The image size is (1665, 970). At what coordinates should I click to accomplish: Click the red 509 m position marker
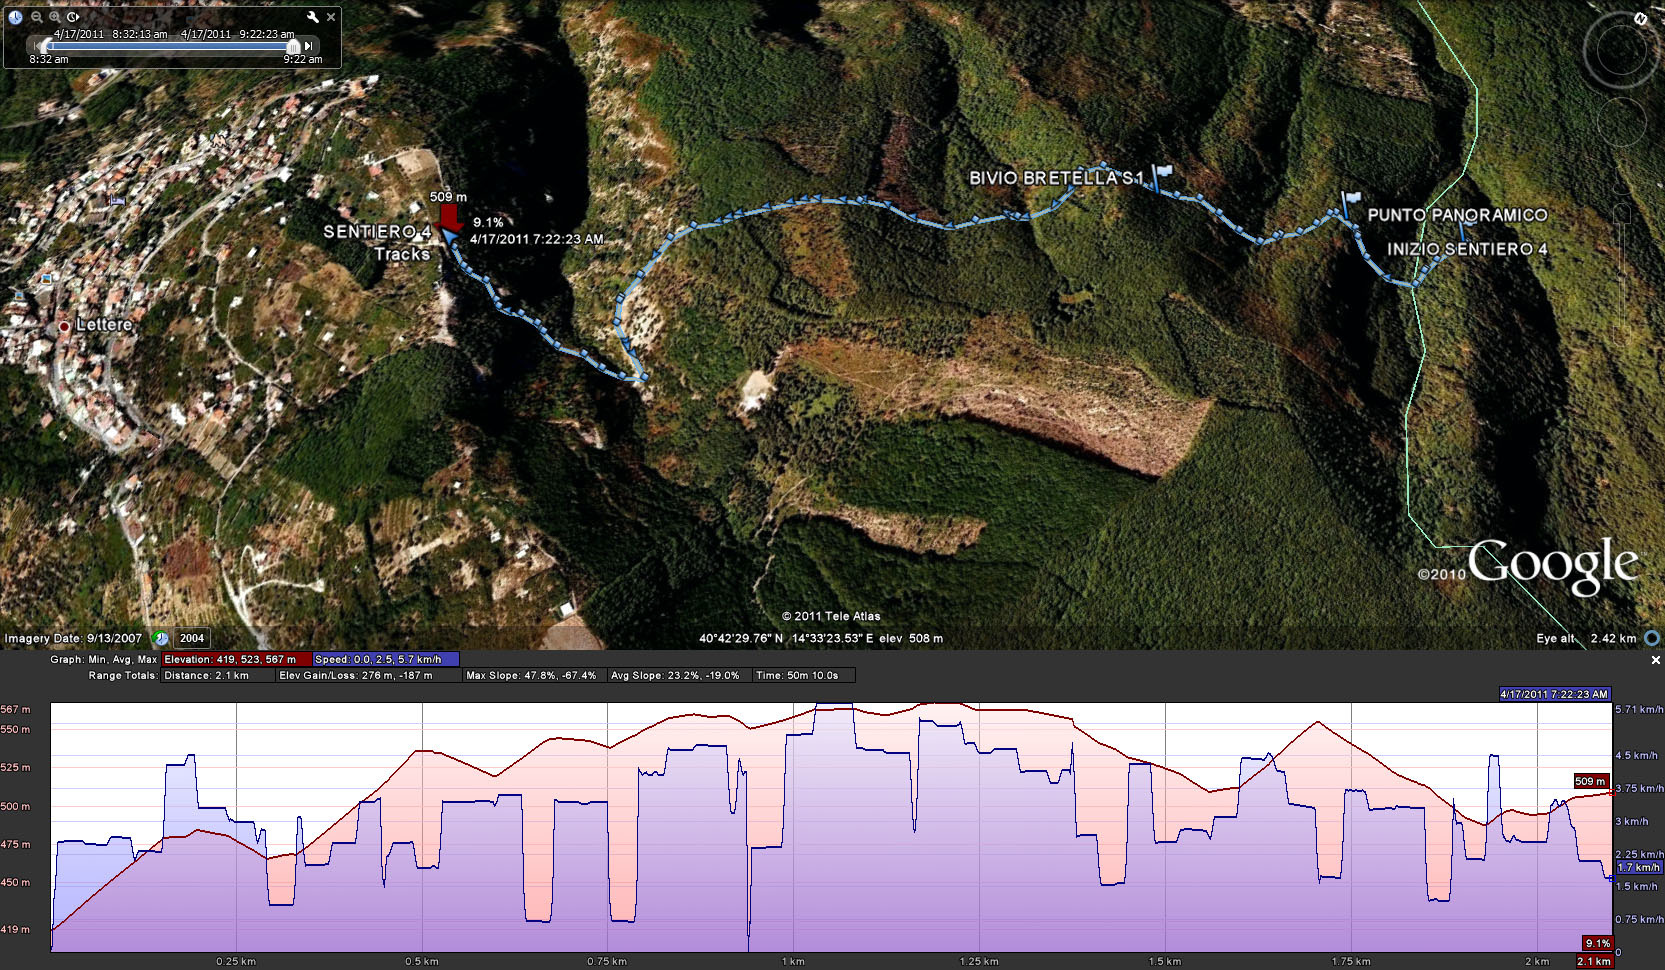point(449,218)
